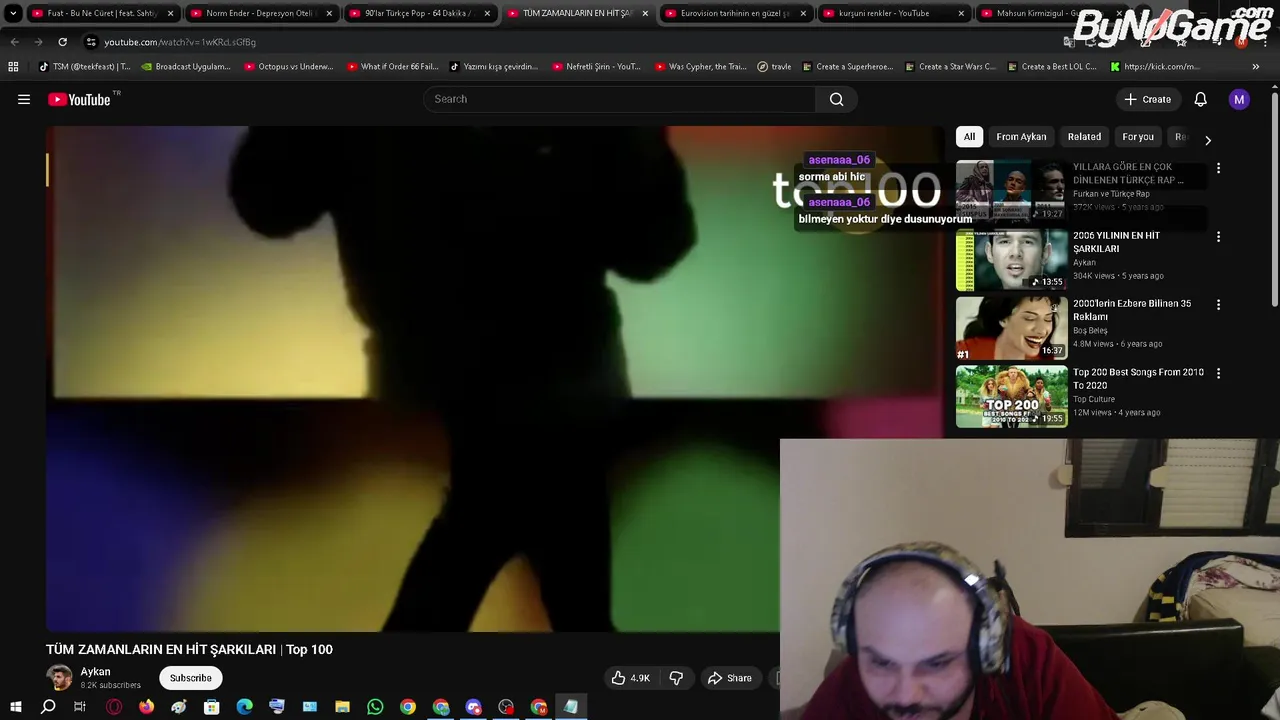This screenshot has height=720, width=1280.
Task: Show more filter chips with right arrow
Action: pyautogui.click(x=1207, y=140)
